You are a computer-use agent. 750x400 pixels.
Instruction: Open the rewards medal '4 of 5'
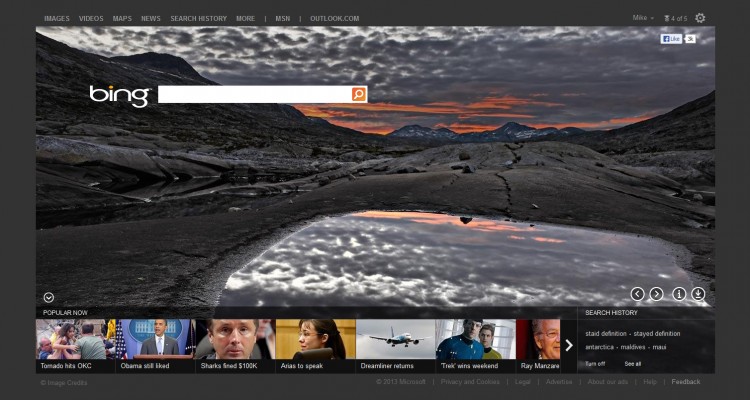675,18
